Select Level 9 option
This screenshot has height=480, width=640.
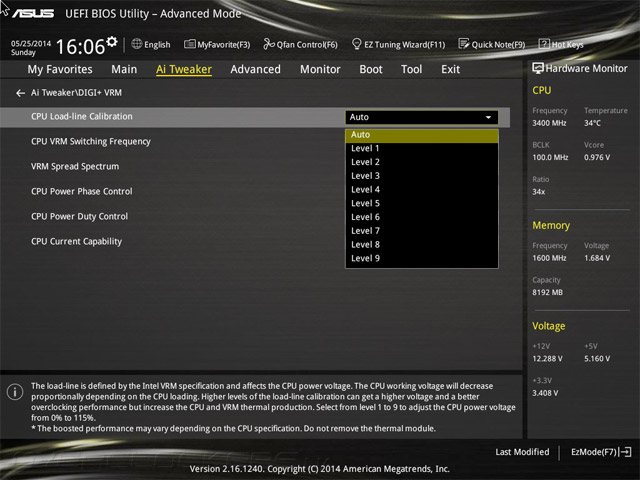click(x=422, y=258)
